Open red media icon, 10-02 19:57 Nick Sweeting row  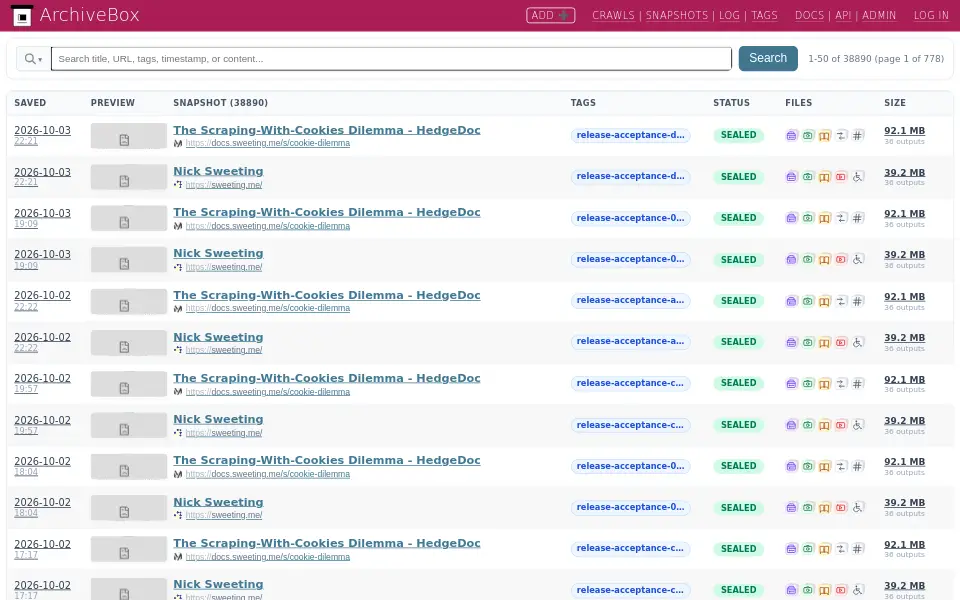point(841,425)
